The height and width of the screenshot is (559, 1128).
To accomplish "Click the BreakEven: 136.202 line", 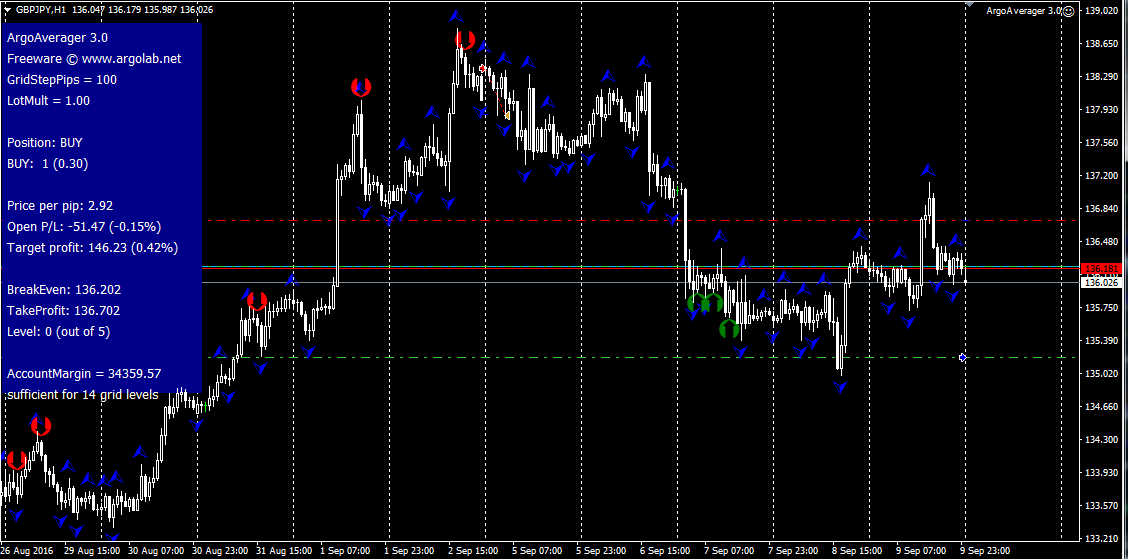I will point(64,290).
